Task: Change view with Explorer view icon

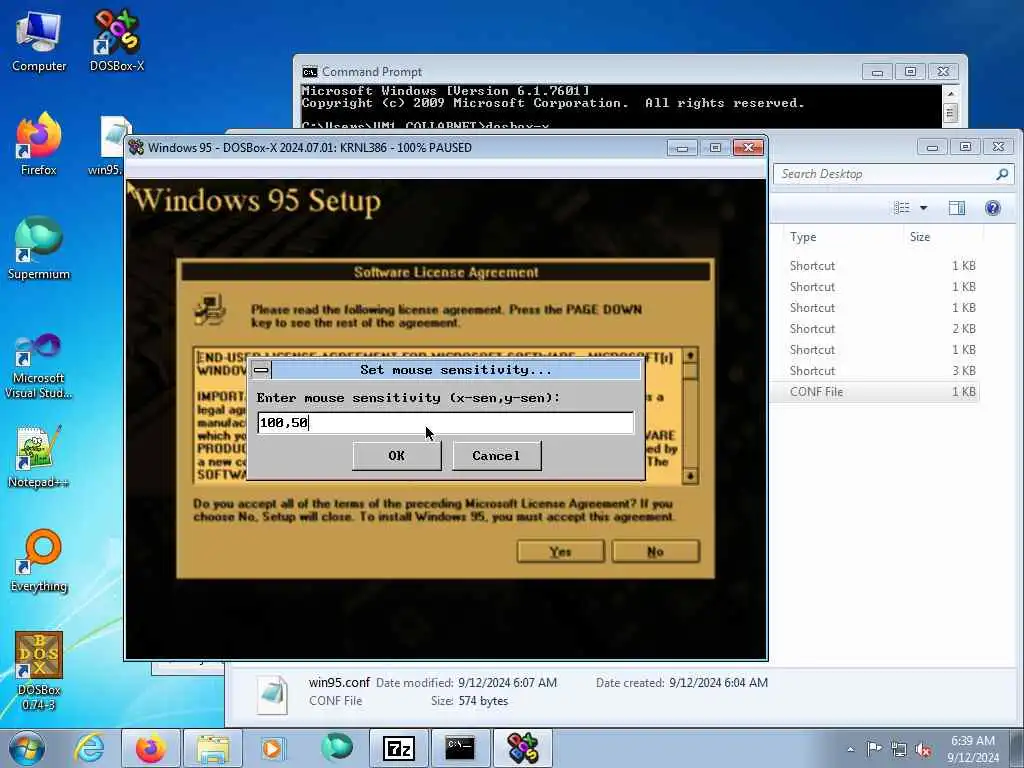Action: (902, 208)
